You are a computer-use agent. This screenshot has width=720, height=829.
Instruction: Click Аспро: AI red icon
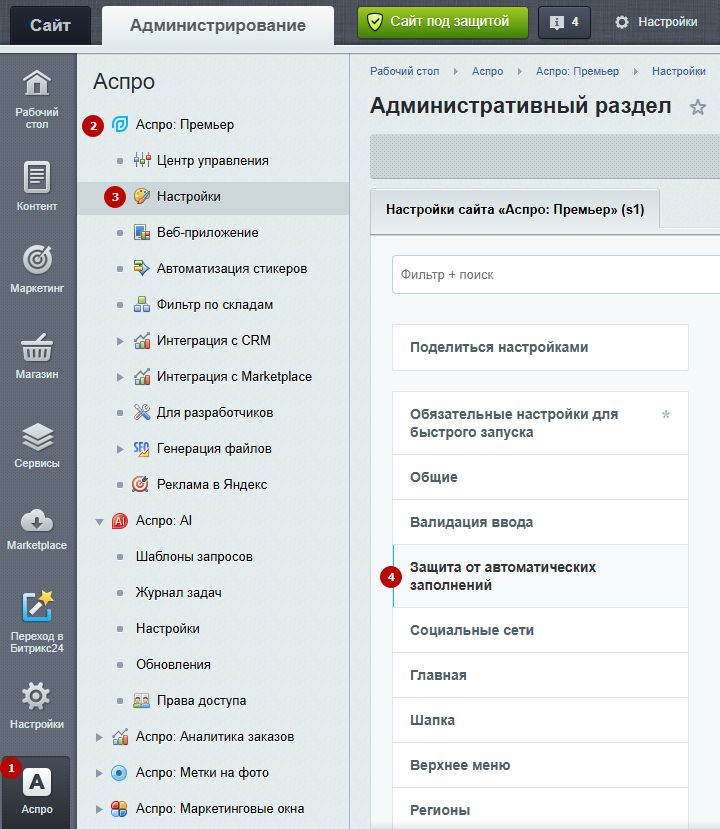coord(120,521)
